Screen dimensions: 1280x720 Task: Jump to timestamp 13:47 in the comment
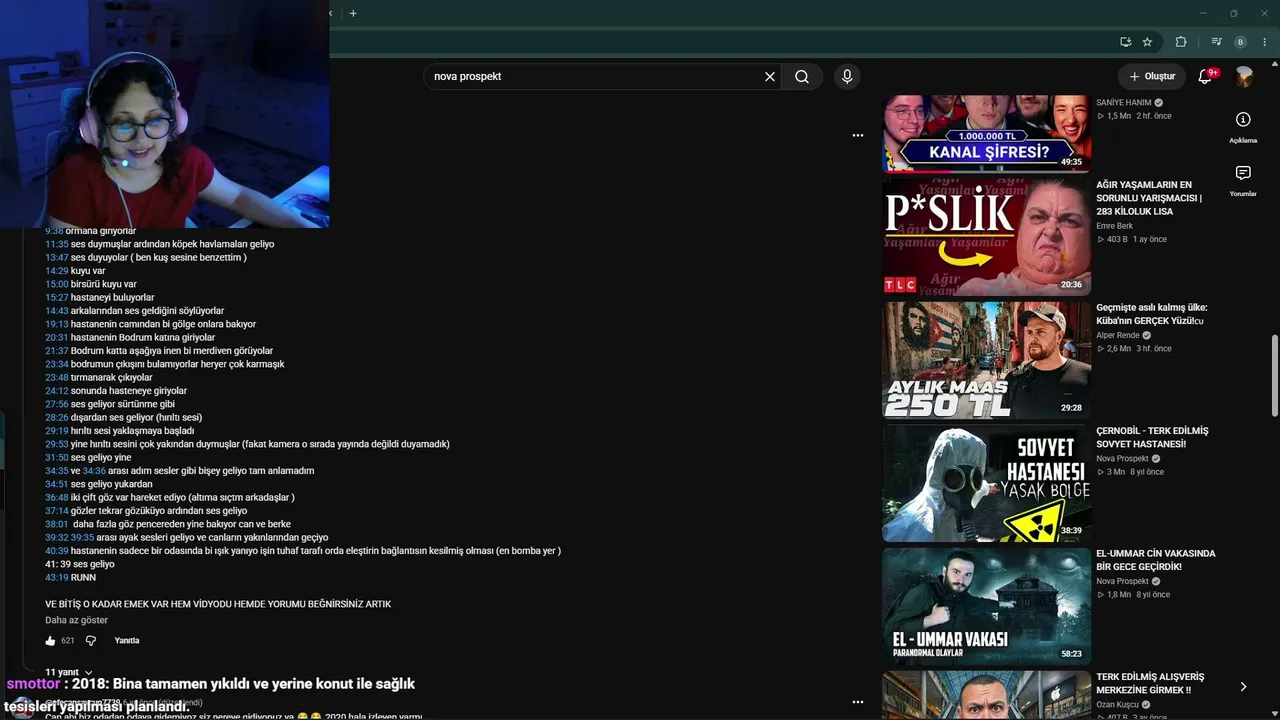coord(56,258)
